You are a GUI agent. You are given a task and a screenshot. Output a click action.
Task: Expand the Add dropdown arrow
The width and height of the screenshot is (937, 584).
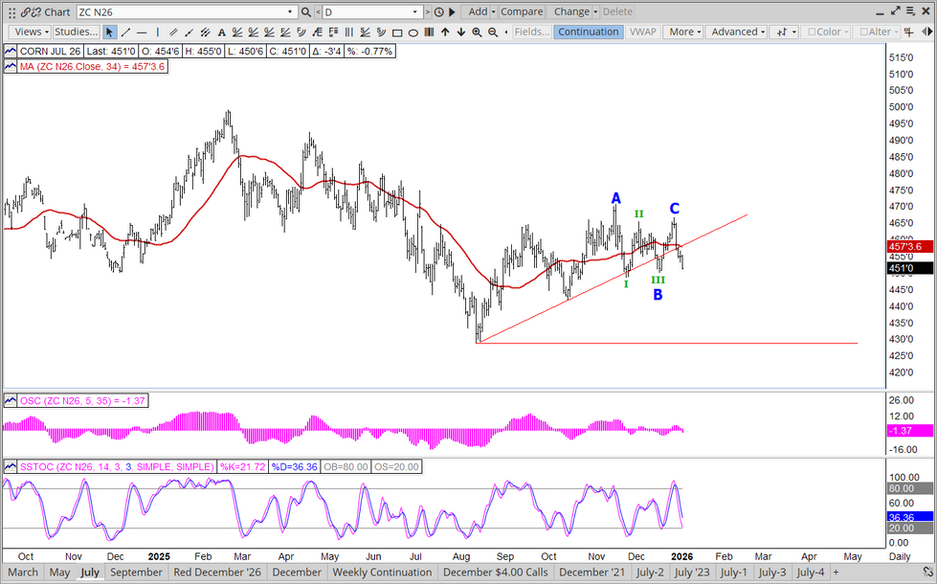[494, 12]
